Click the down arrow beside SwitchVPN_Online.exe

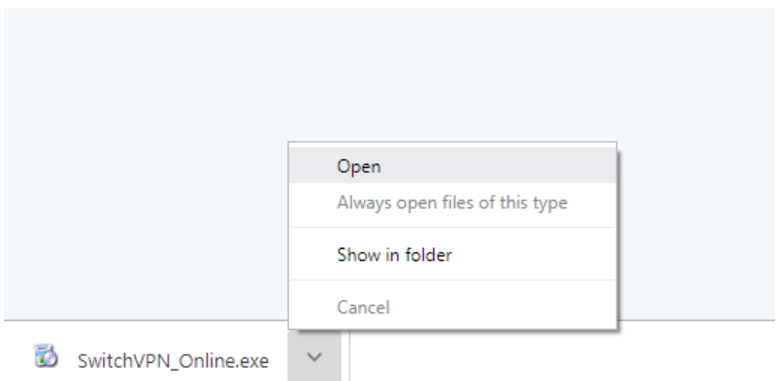314,357
